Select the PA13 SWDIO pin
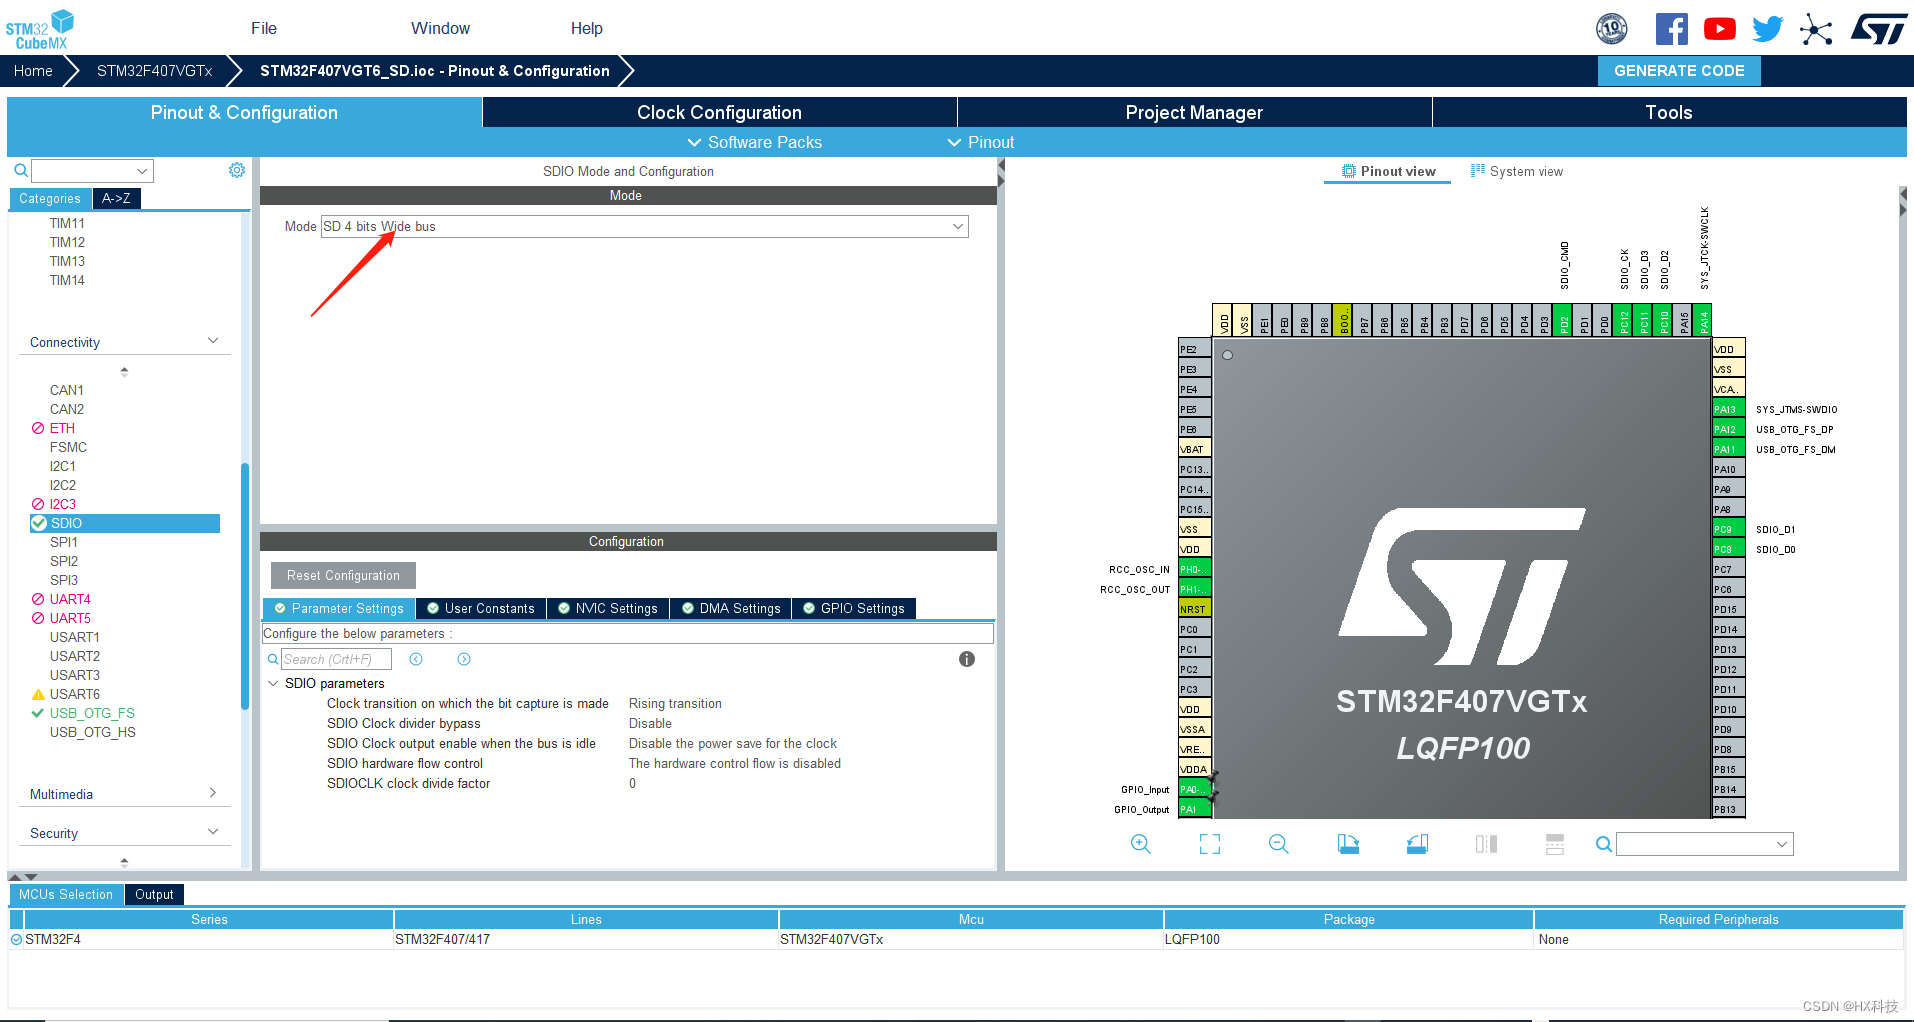 1728,409
